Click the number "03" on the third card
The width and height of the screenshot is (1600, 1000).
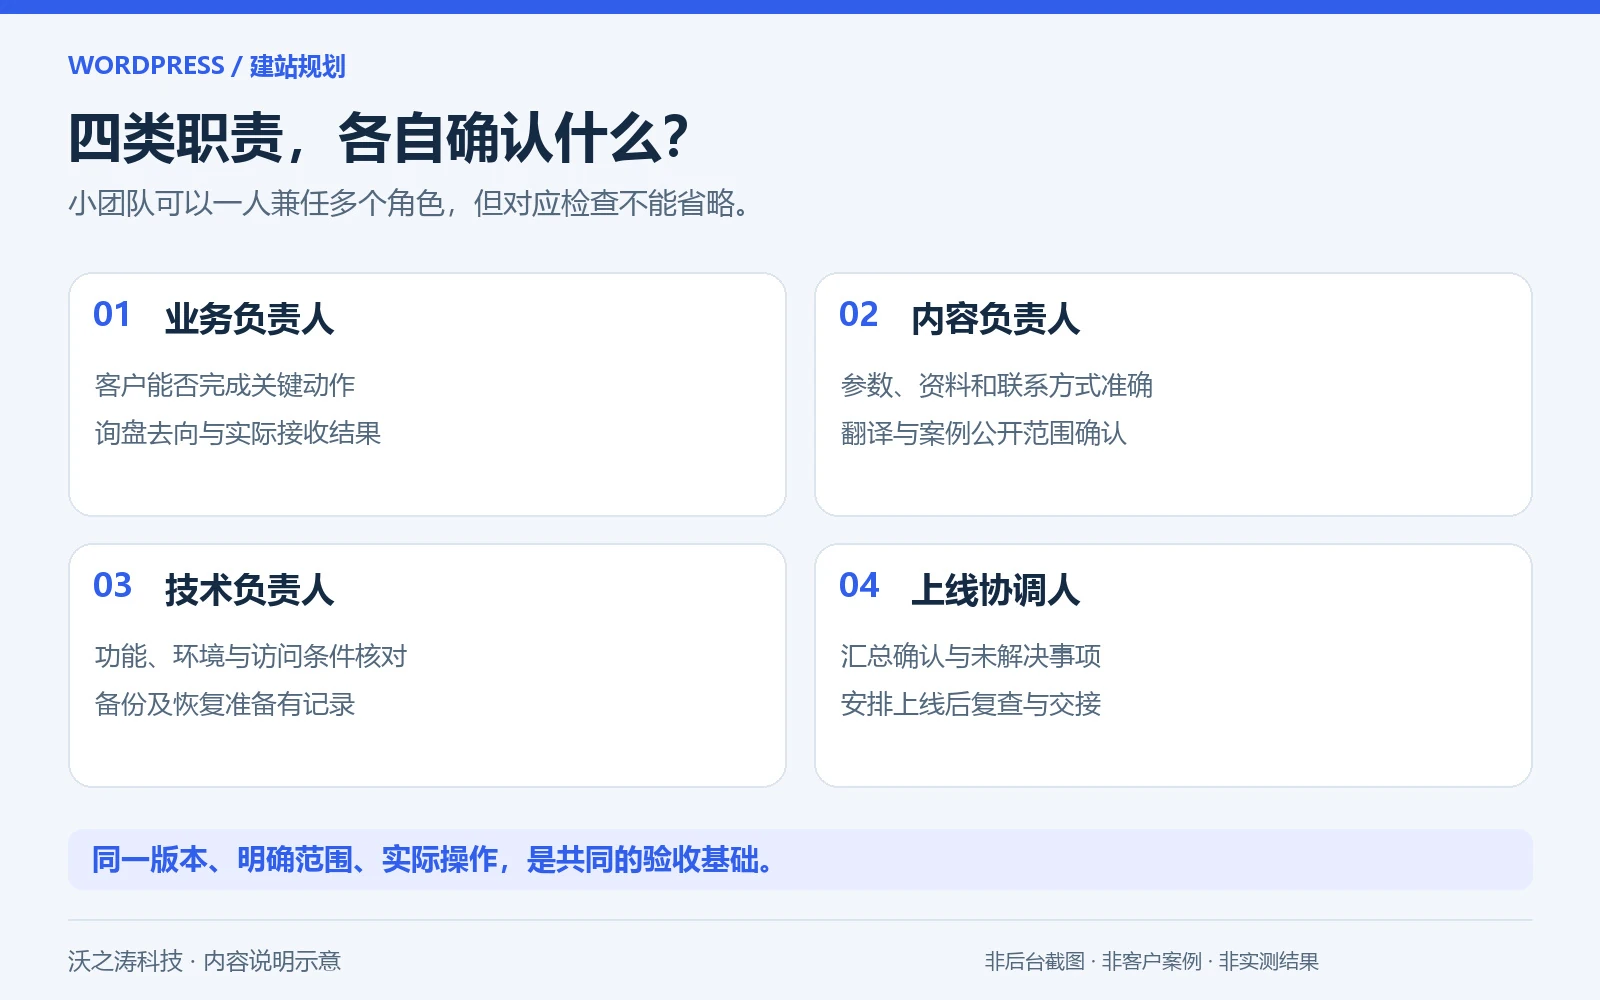[x=113, y=586]
